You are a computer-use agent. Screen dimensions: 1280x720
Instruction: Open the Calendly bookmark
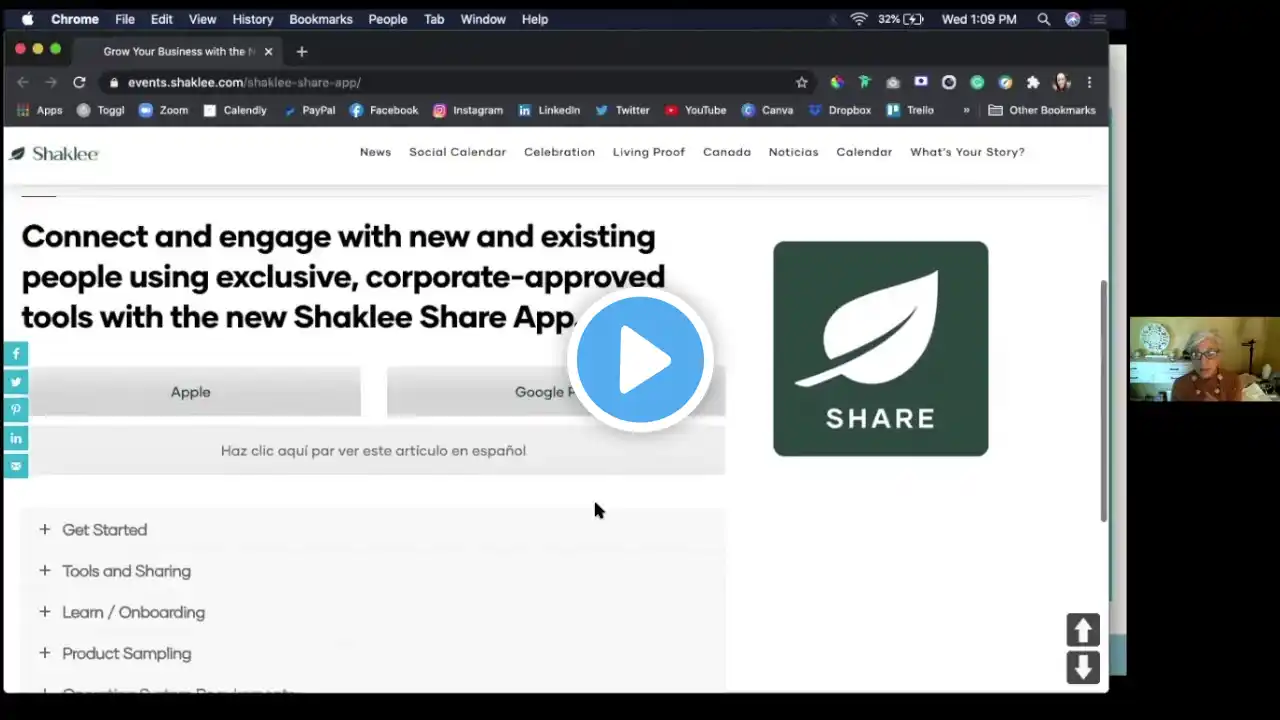[235, 110]
